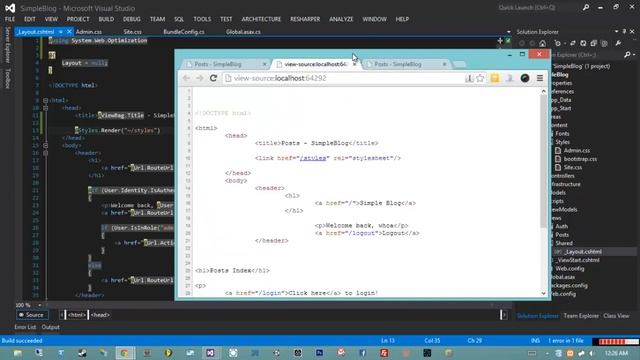The width and height of the screenshot is (640, 360).
Task: Collapse the <head> outlining block in editor
Action: coord(46,108)
